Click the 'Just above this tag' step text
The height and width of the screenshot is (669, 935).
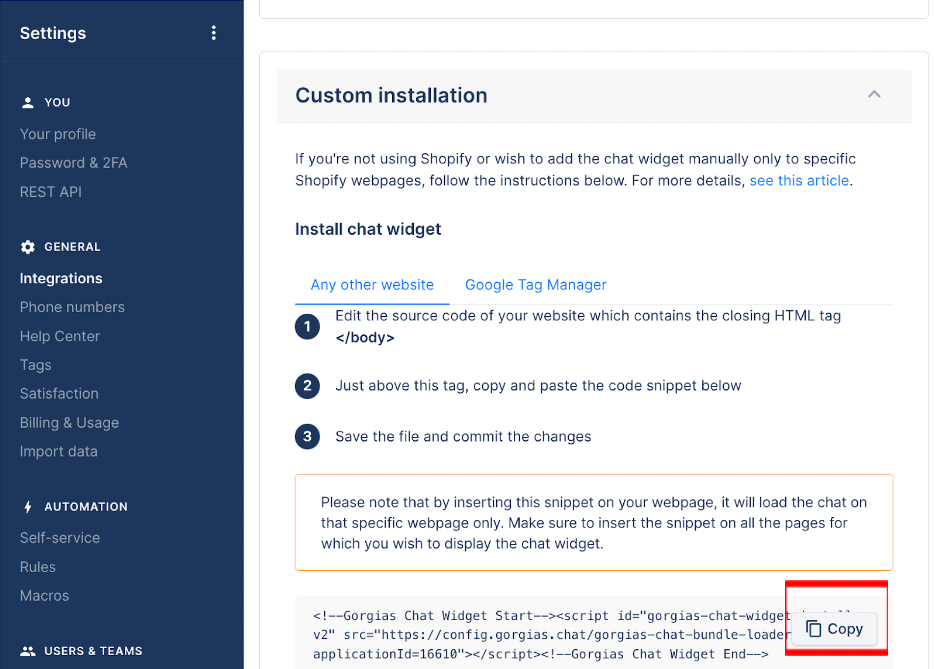click(538, 386)
